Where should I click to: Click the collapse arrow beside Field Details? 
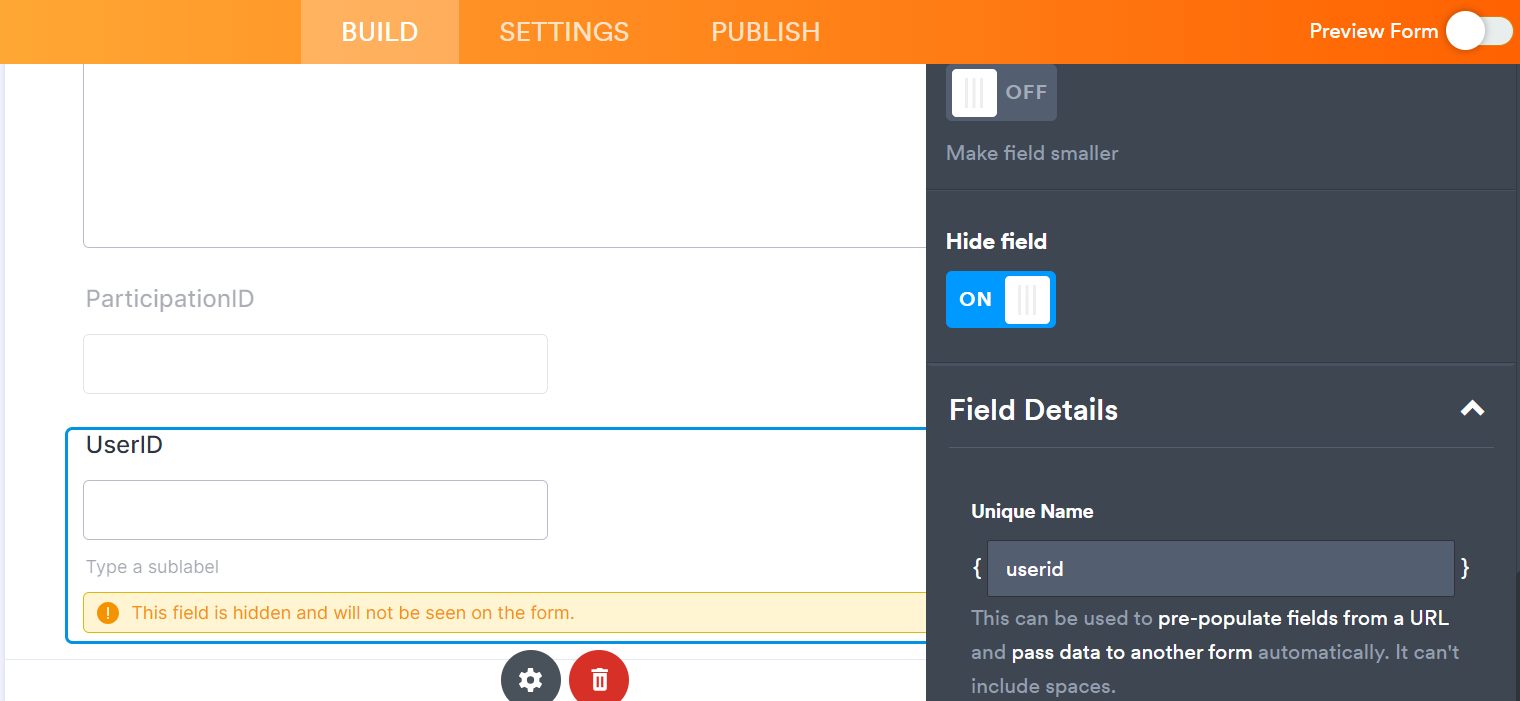click(1472, 409)
